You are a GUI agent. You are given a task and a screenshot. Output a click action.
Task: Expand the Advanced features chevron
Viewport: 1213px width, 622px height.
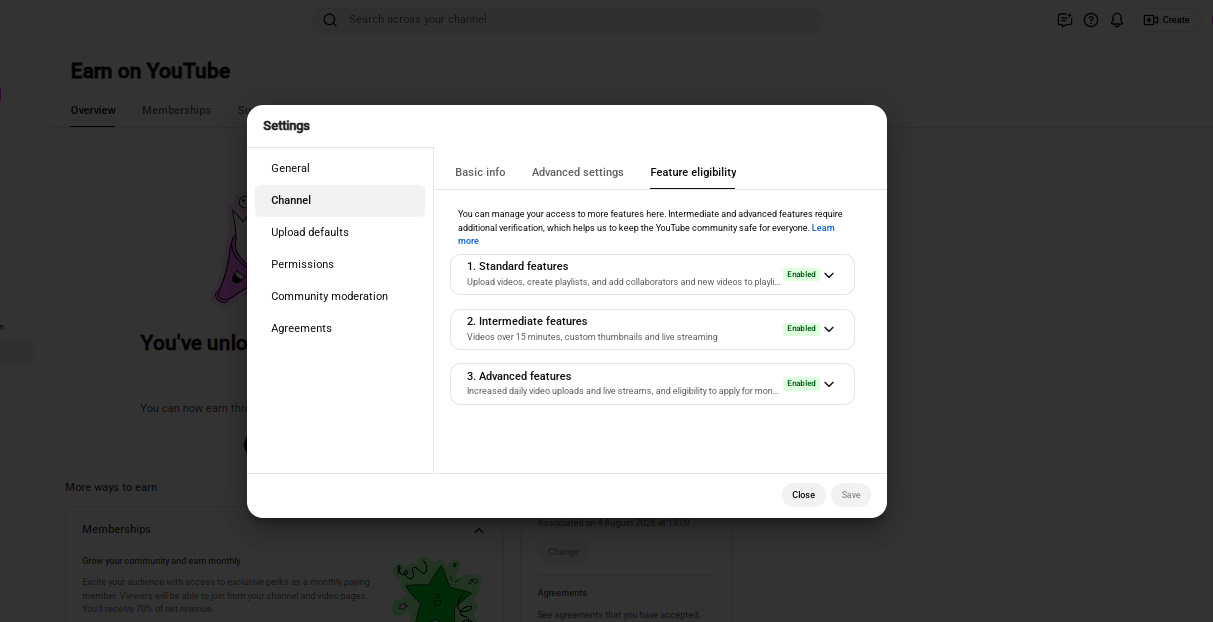[x=829, y=384]
